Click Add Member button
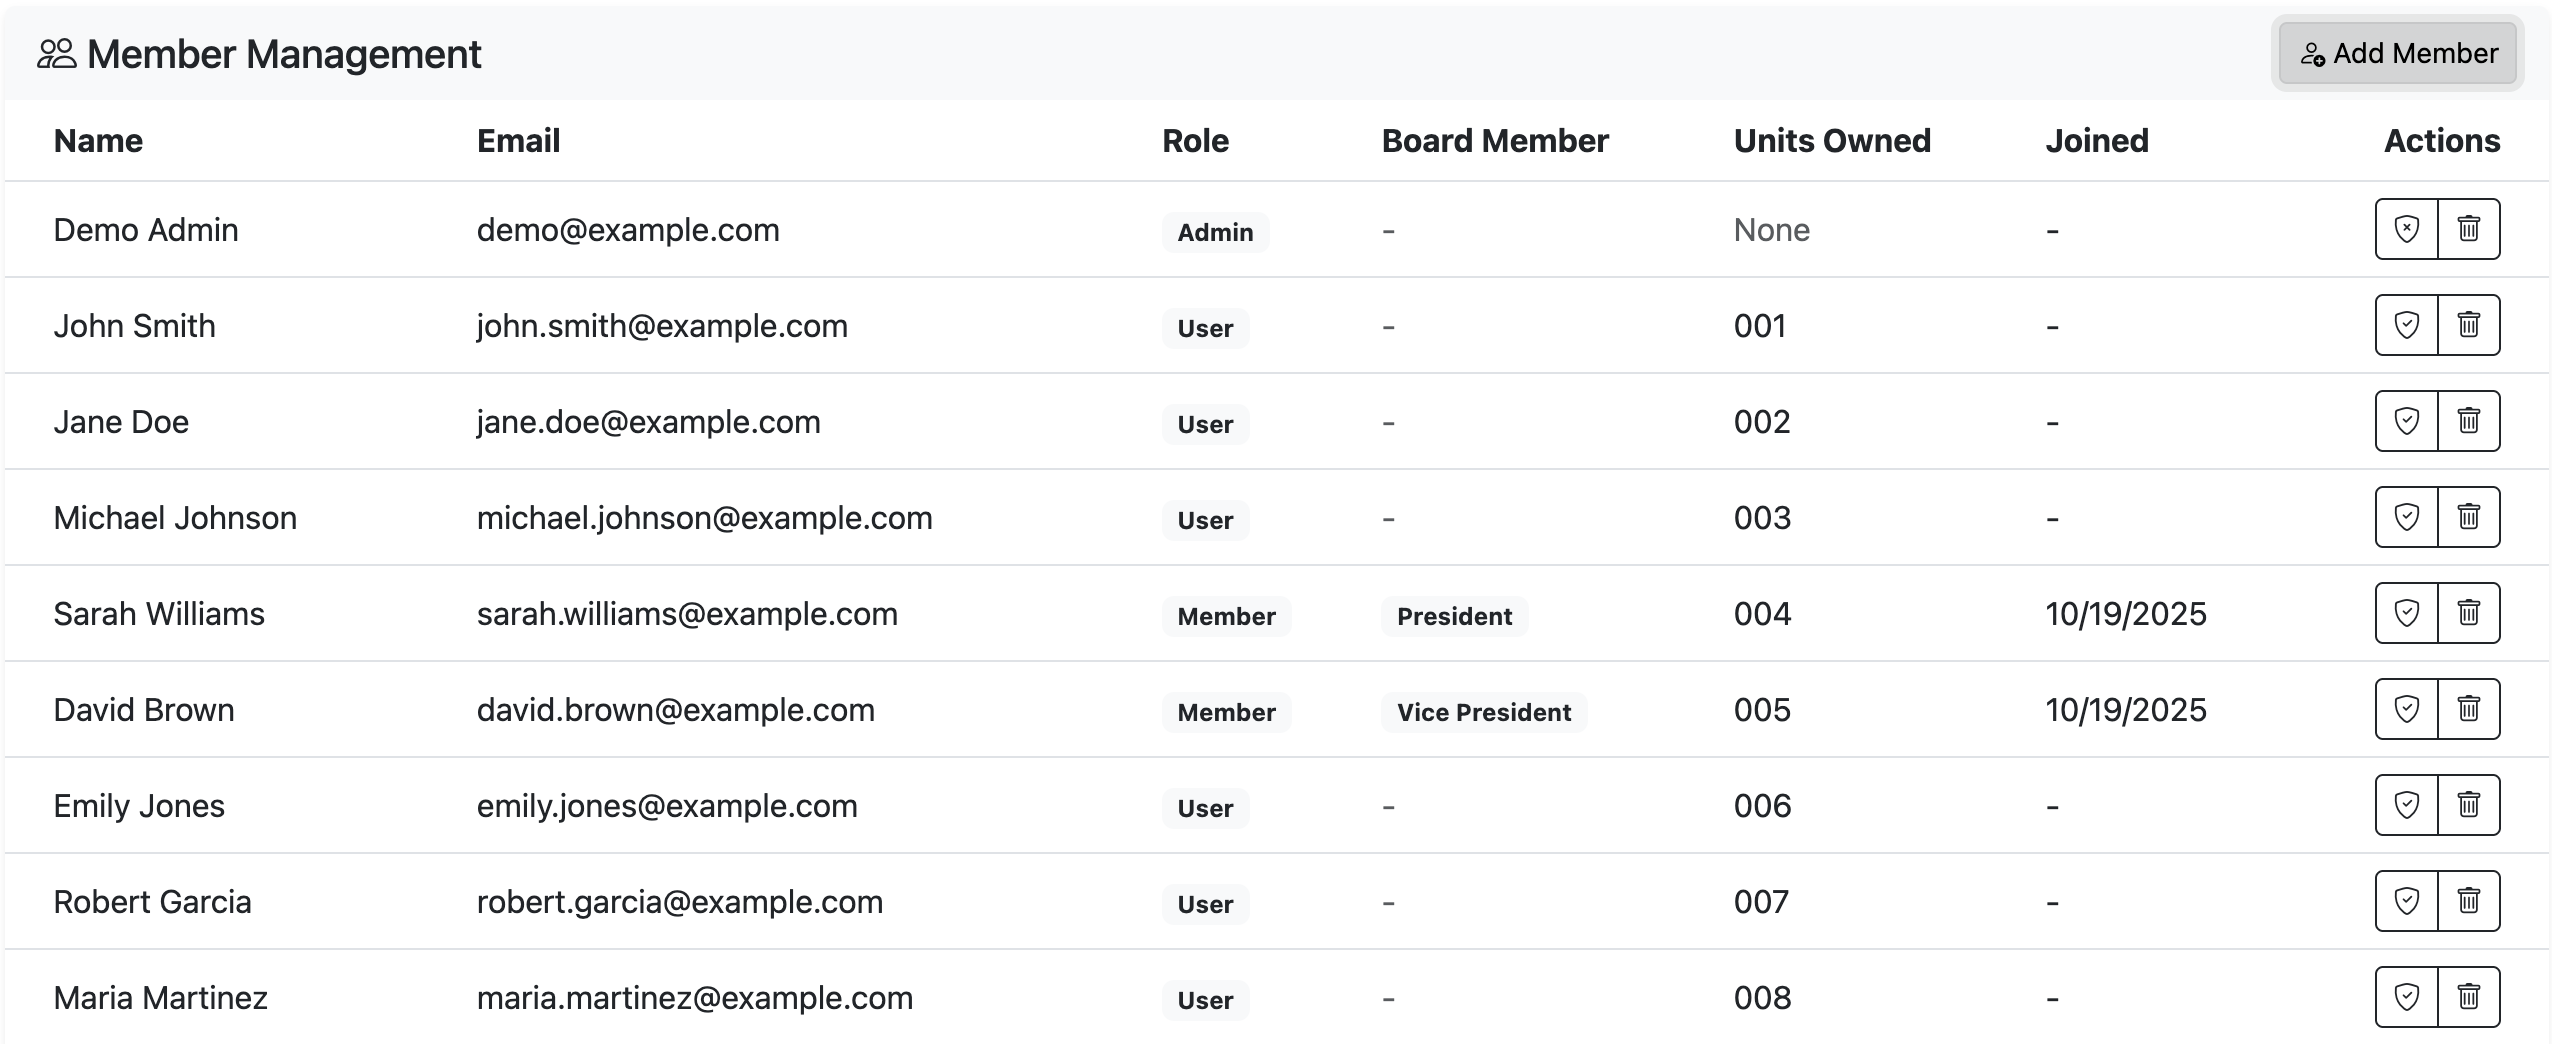The width and height of the screenshot is (2552, 1044). click(x=2397, y=54)
